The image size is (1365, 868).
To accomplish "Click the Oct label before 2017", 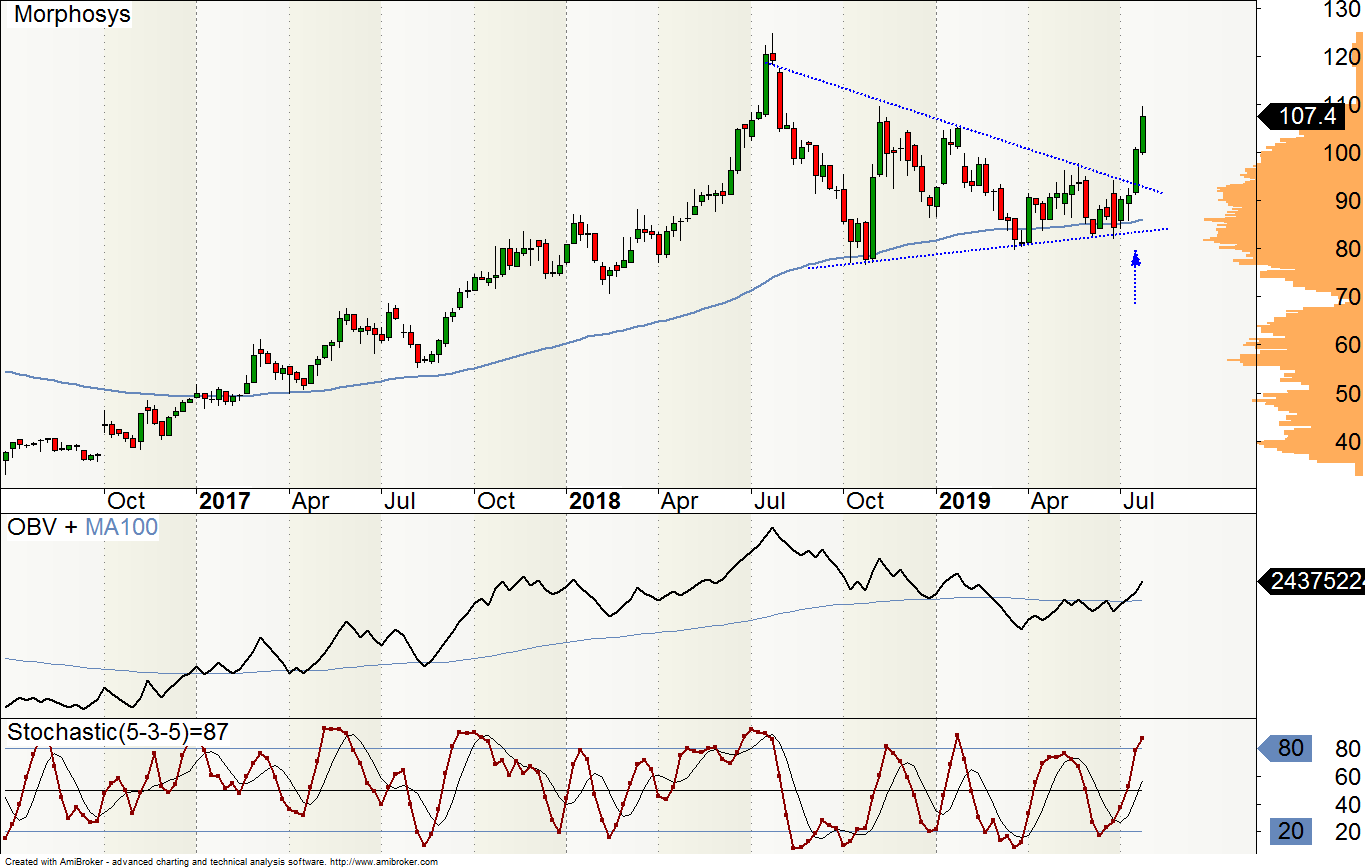I will click(126, 501).
